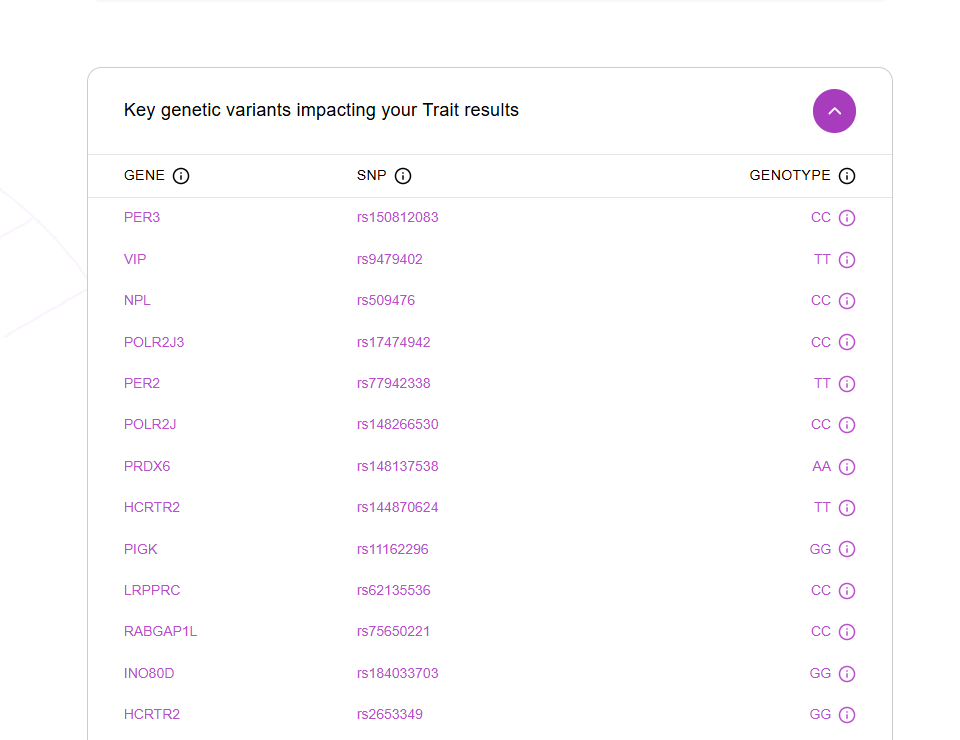Screen dimensions: 960x740
Task: Click info icon next to GENOTYPE header
Action: click(x=847, y=176)
